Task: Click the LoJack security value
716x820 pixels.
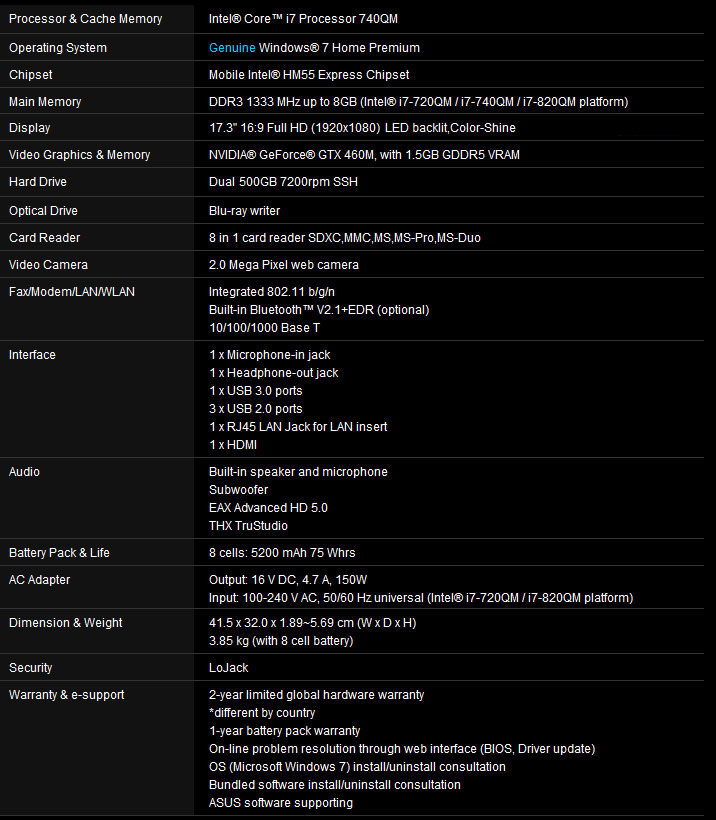Action: (228, 668)
